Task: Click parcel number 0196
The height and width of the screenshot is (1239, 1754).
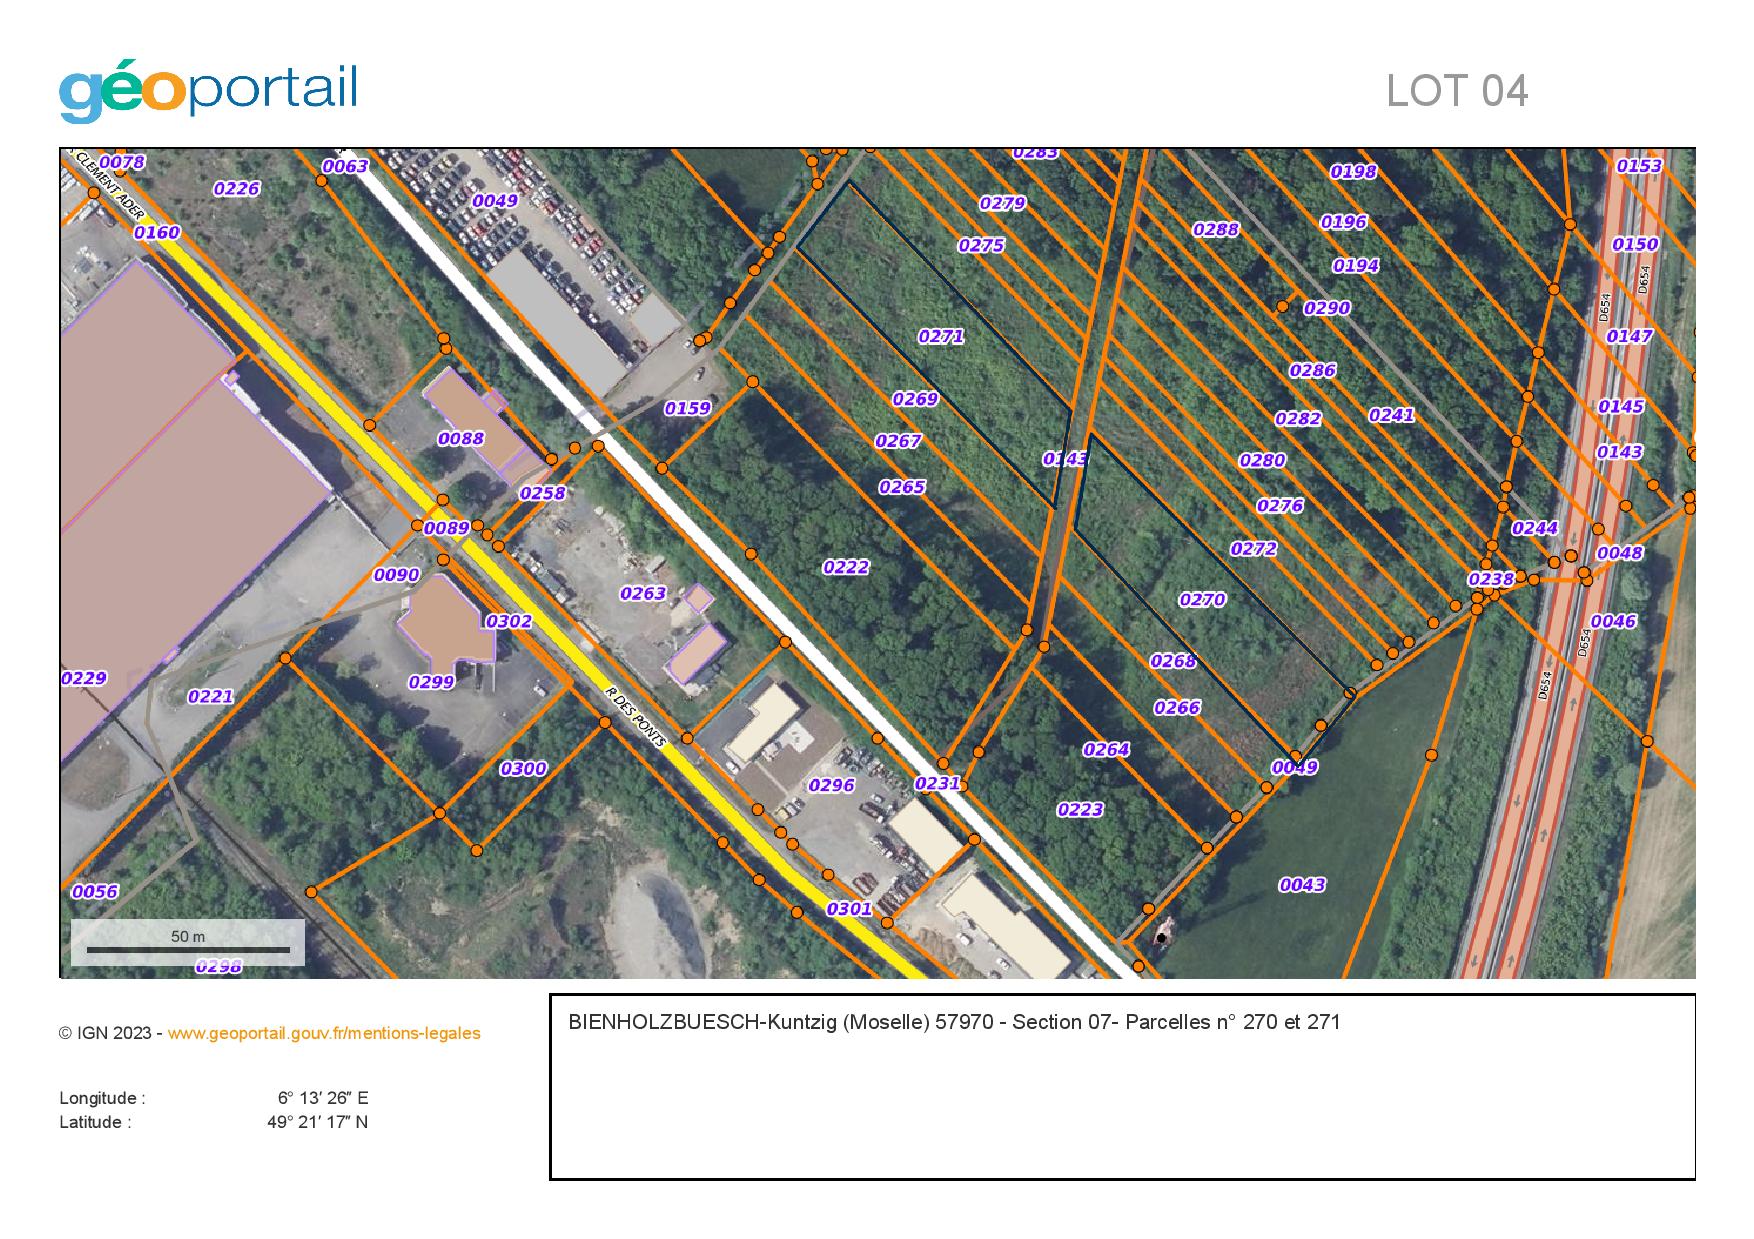Action: pyautogui.click(x=1343, y=221)
